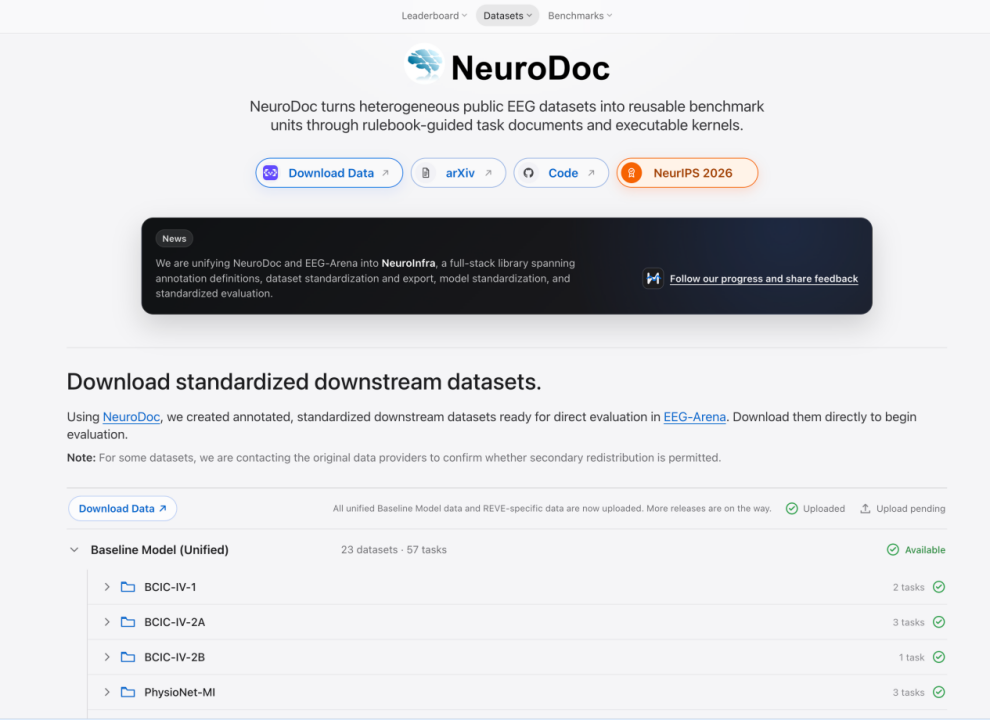The height and width of the screenshot is (720, 990).
Task: Expand the BCIC-IV-2B dataset row
Action: point(107,657)
